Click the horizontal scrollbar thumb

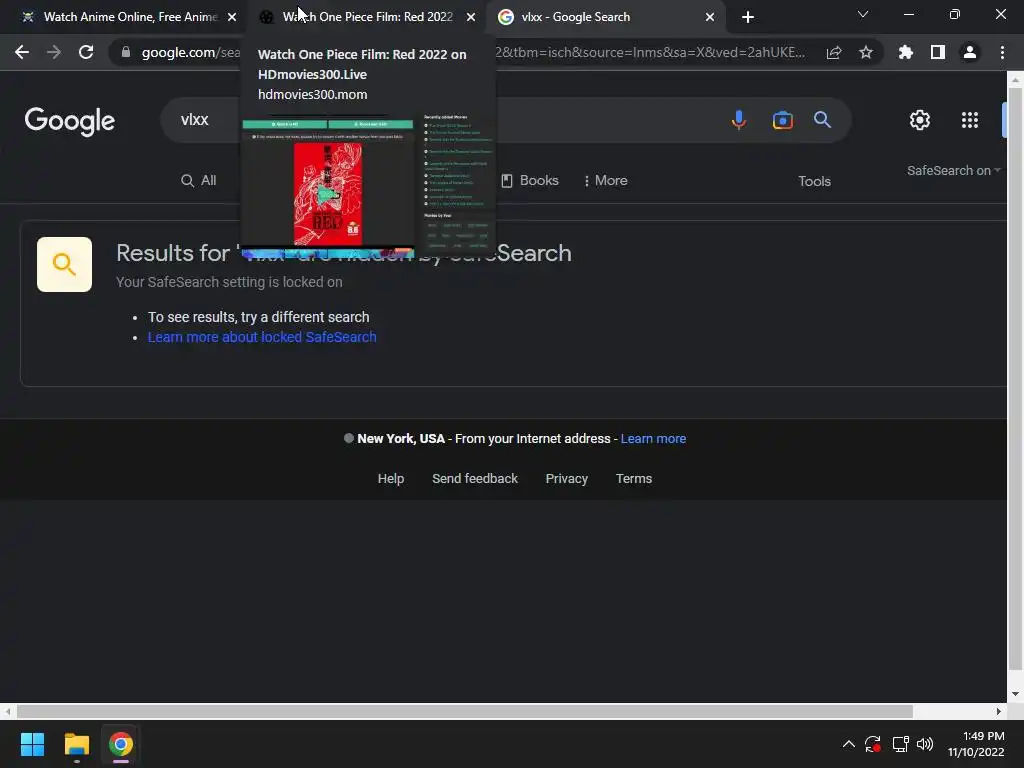click(x=464, y=711)
